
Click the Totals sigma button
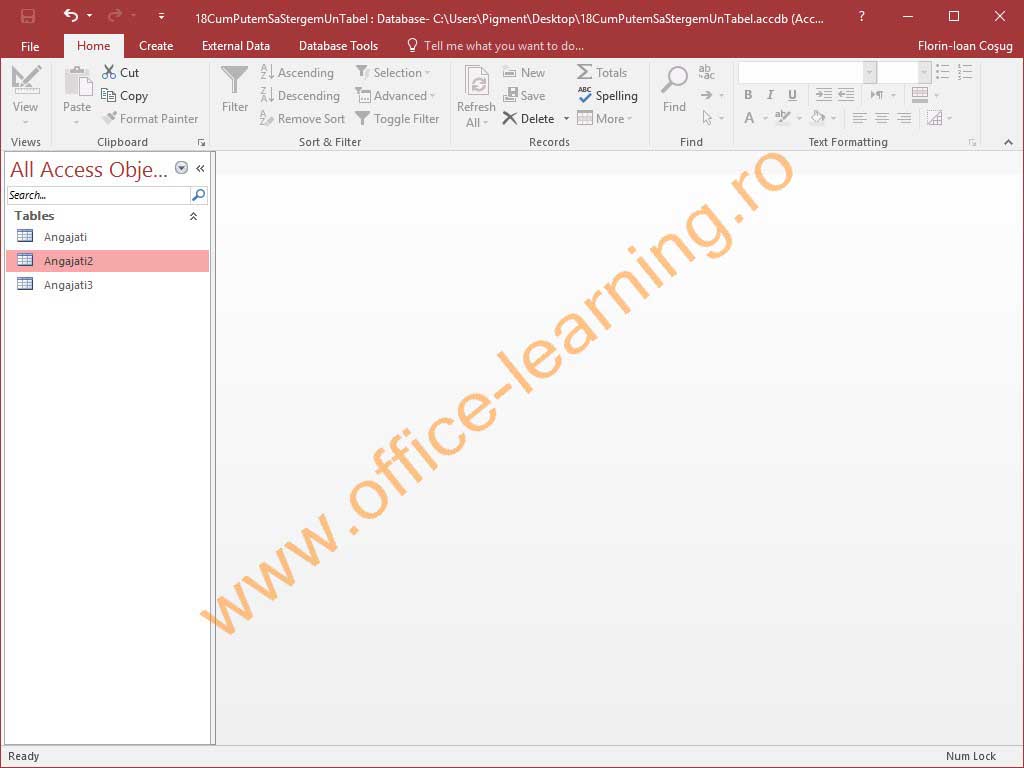pos(601,72)
